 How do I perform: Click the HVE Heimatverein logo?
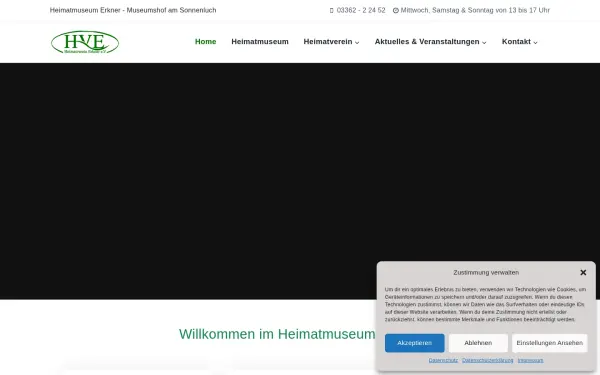coord(85,42)
